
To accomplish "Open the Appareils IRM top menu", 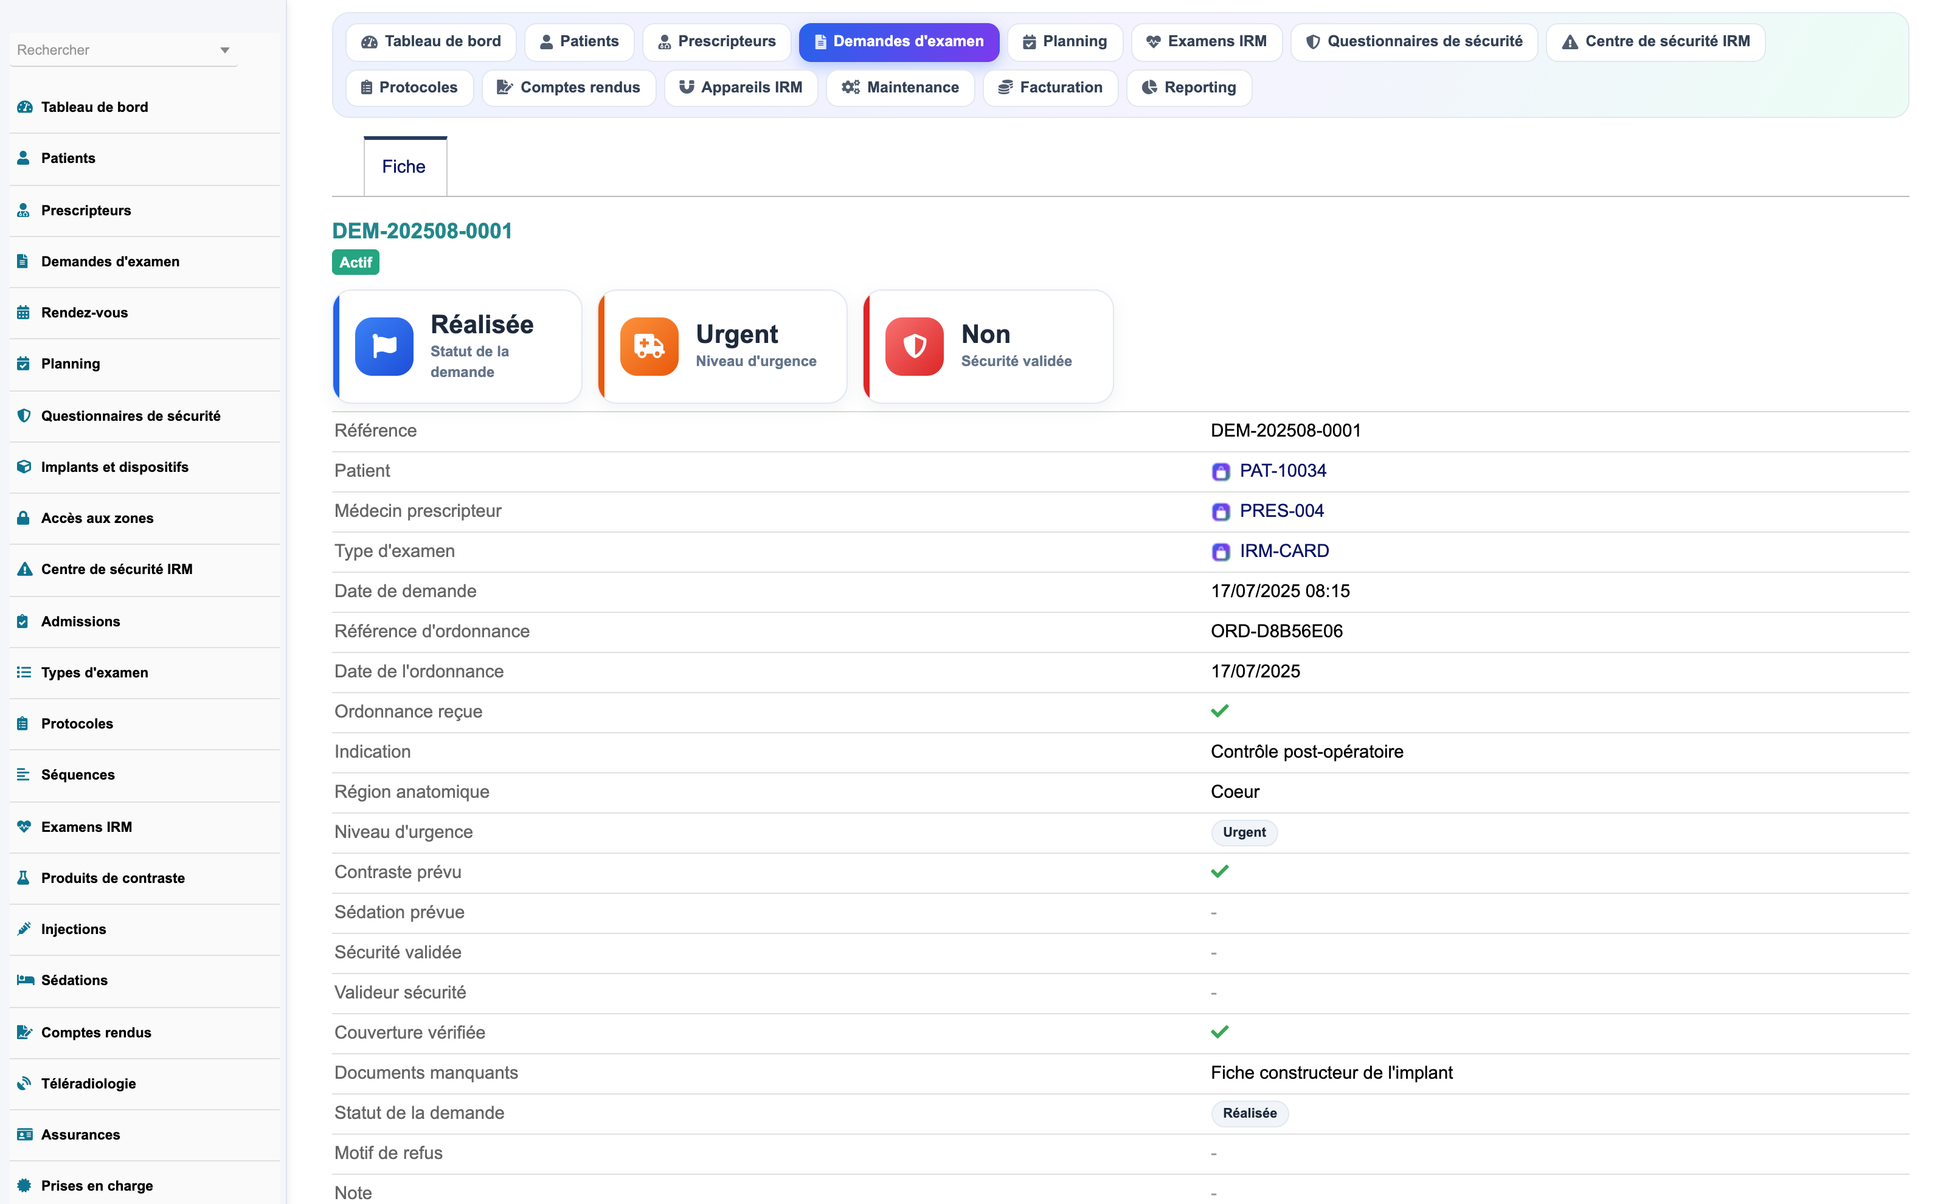I will [x=741, y=88].
